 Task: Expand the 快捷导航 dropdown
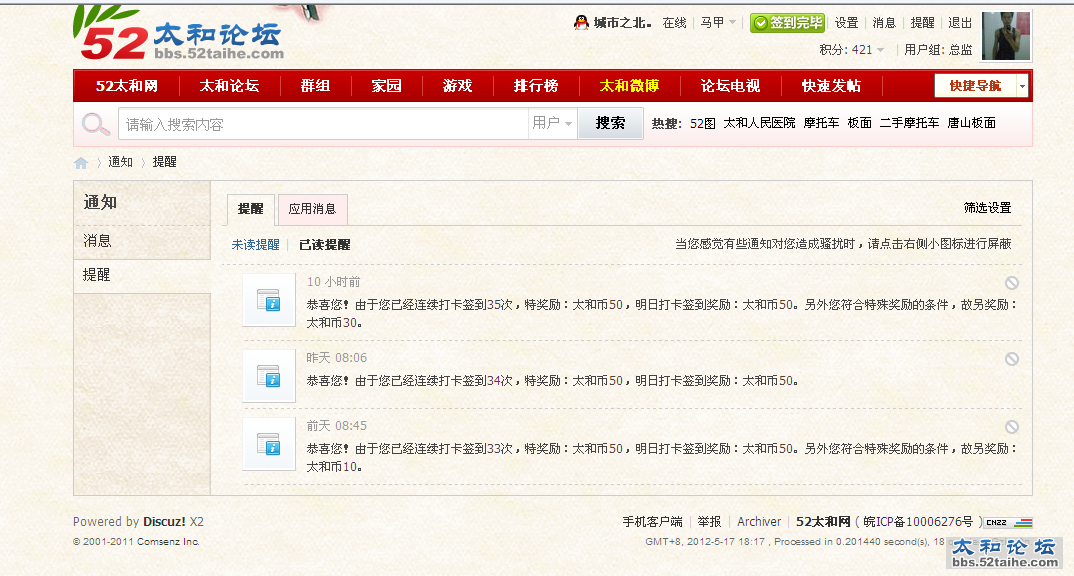click(1022, 86)
